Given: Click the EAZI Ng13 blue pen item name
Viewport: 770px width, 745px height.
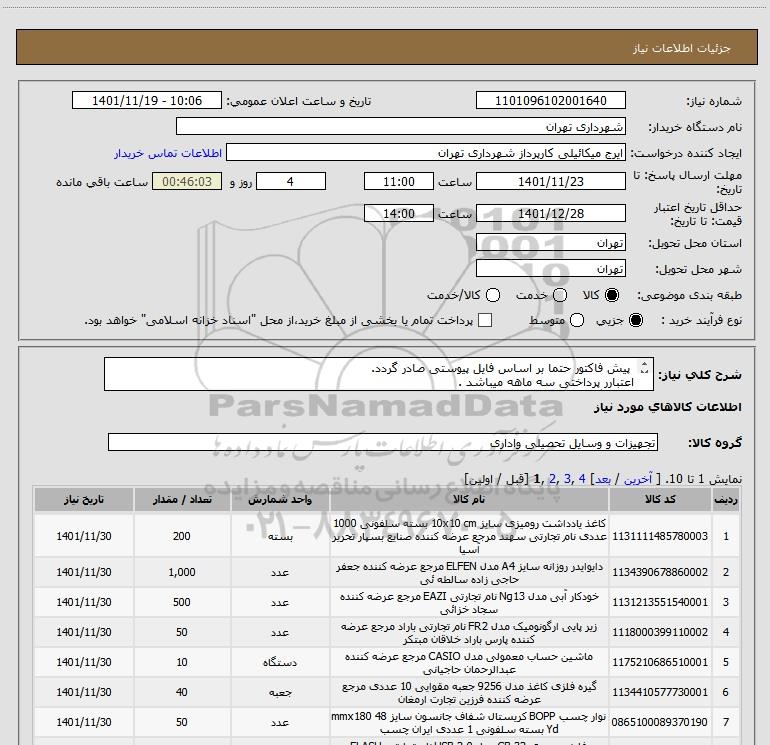Looking at the screenshot, I should coord(469,603).
